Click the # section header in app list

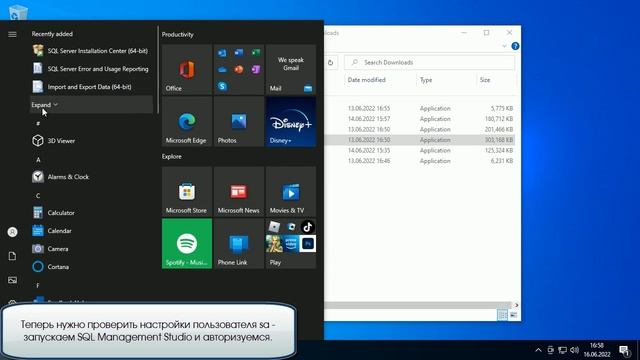tap(38, 124)
